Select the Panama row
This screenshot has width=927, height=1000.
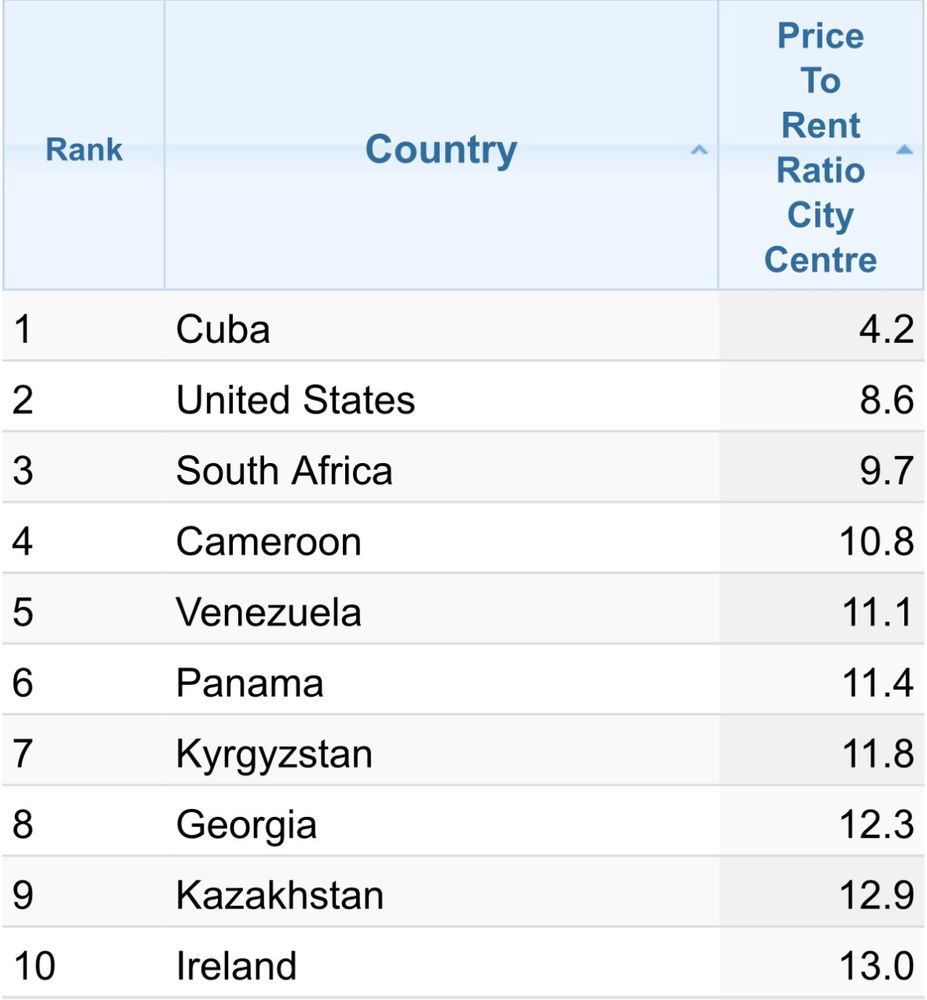[x=464, y=682]
